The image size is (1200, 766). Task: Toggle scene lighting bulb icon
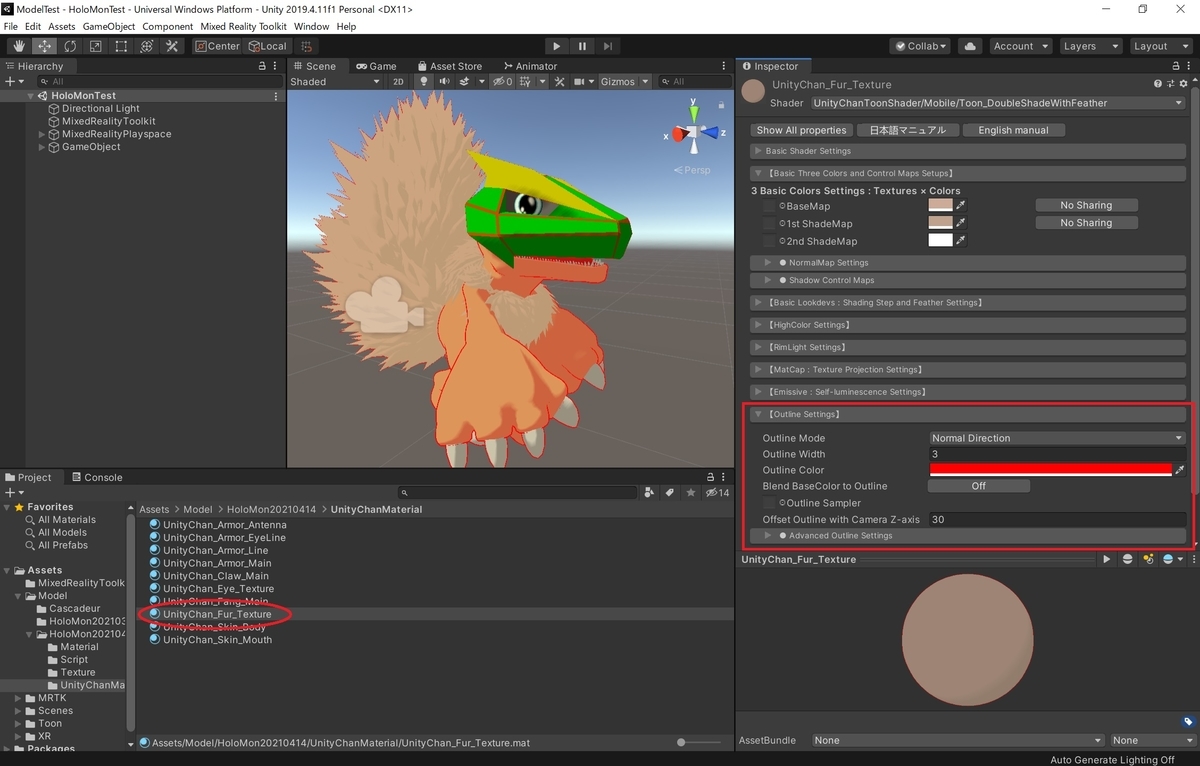(424, 82)
